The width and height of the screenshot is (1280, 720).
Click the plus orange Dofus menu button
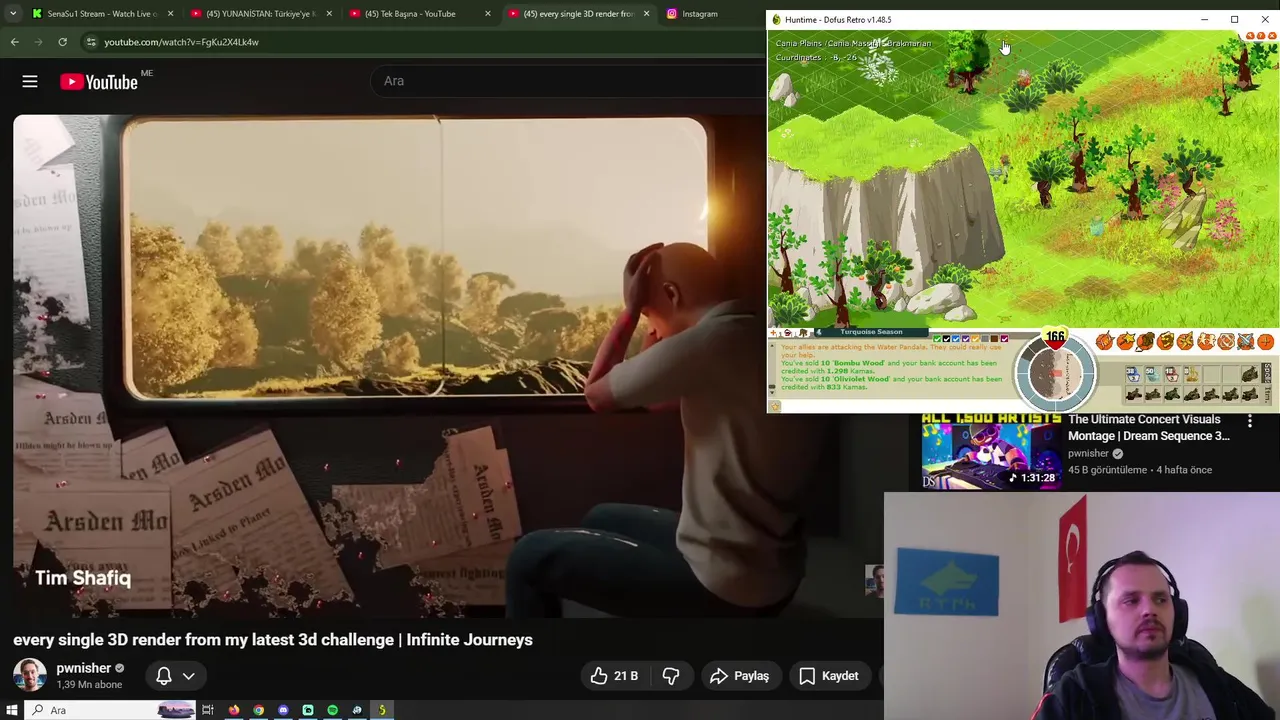tap(1265, 342)
